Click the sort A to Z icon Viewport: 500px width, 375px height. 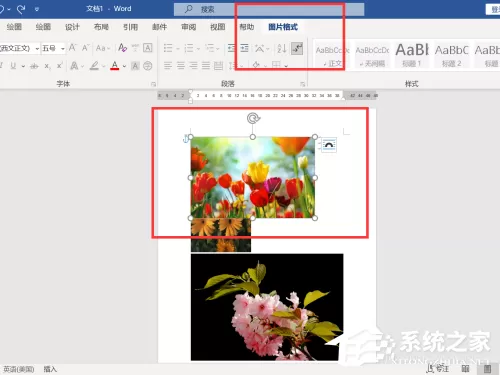[x=282, y=48]
